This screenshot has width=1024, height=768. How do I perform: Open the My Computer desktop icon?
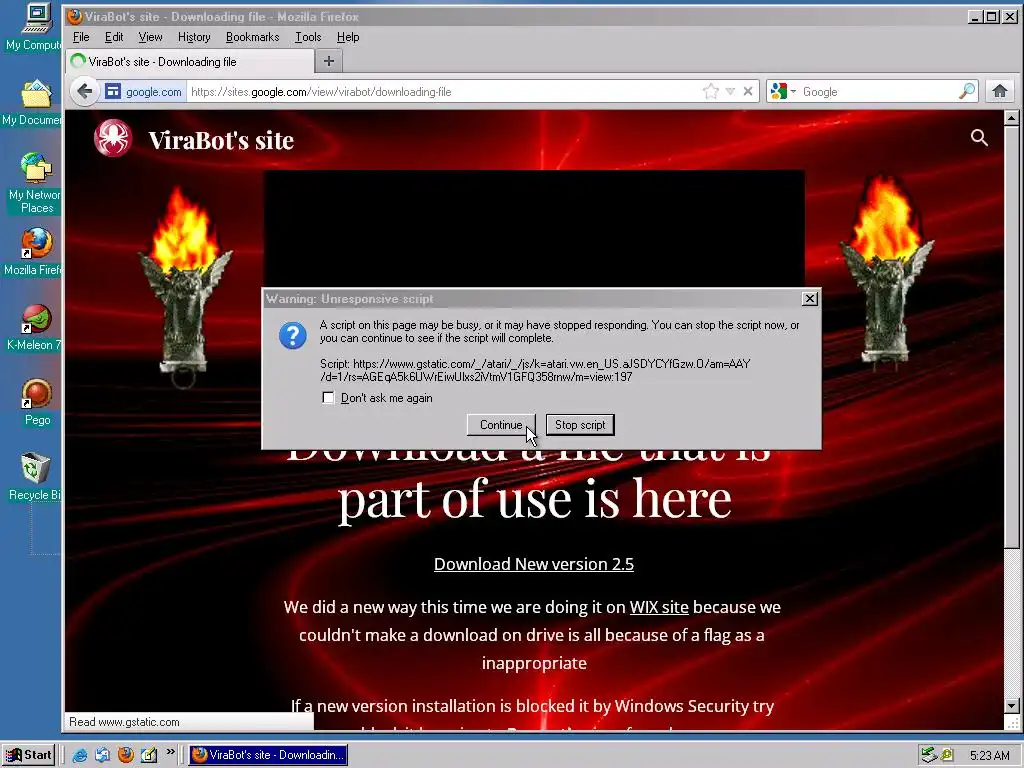(x=36, y=27)
